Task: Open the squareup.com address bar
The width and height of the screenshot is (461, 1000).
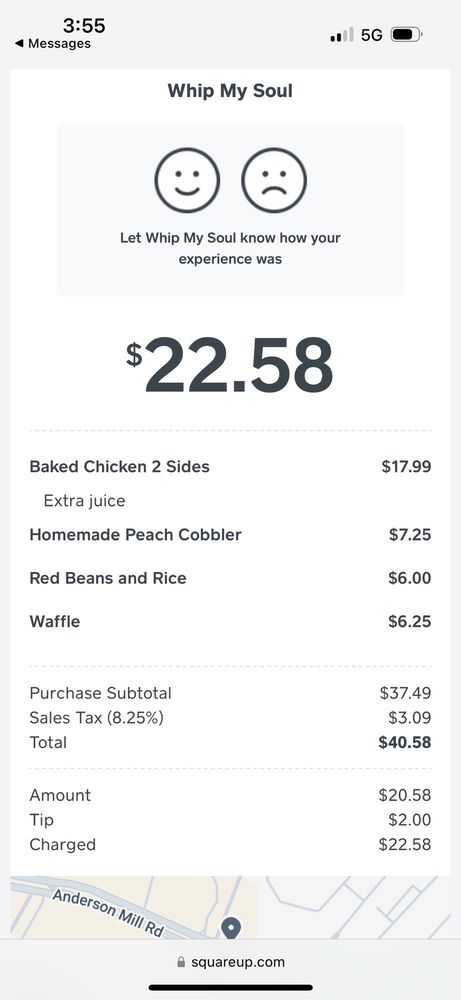Action: [230, 962]
